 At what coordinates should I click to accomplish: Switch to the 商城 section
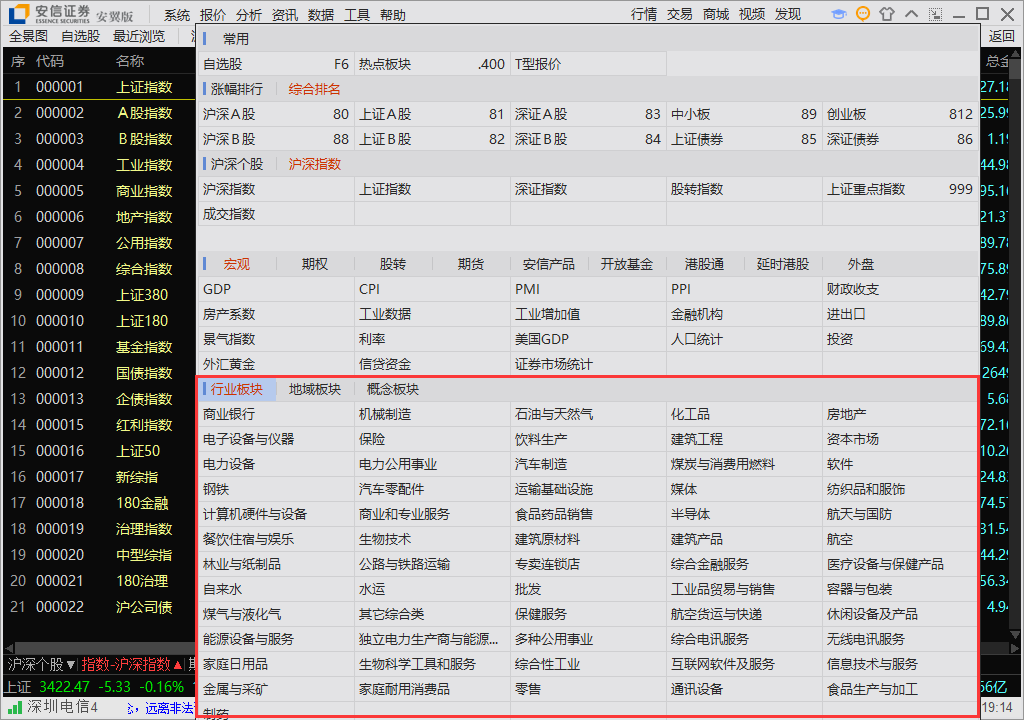716,14
